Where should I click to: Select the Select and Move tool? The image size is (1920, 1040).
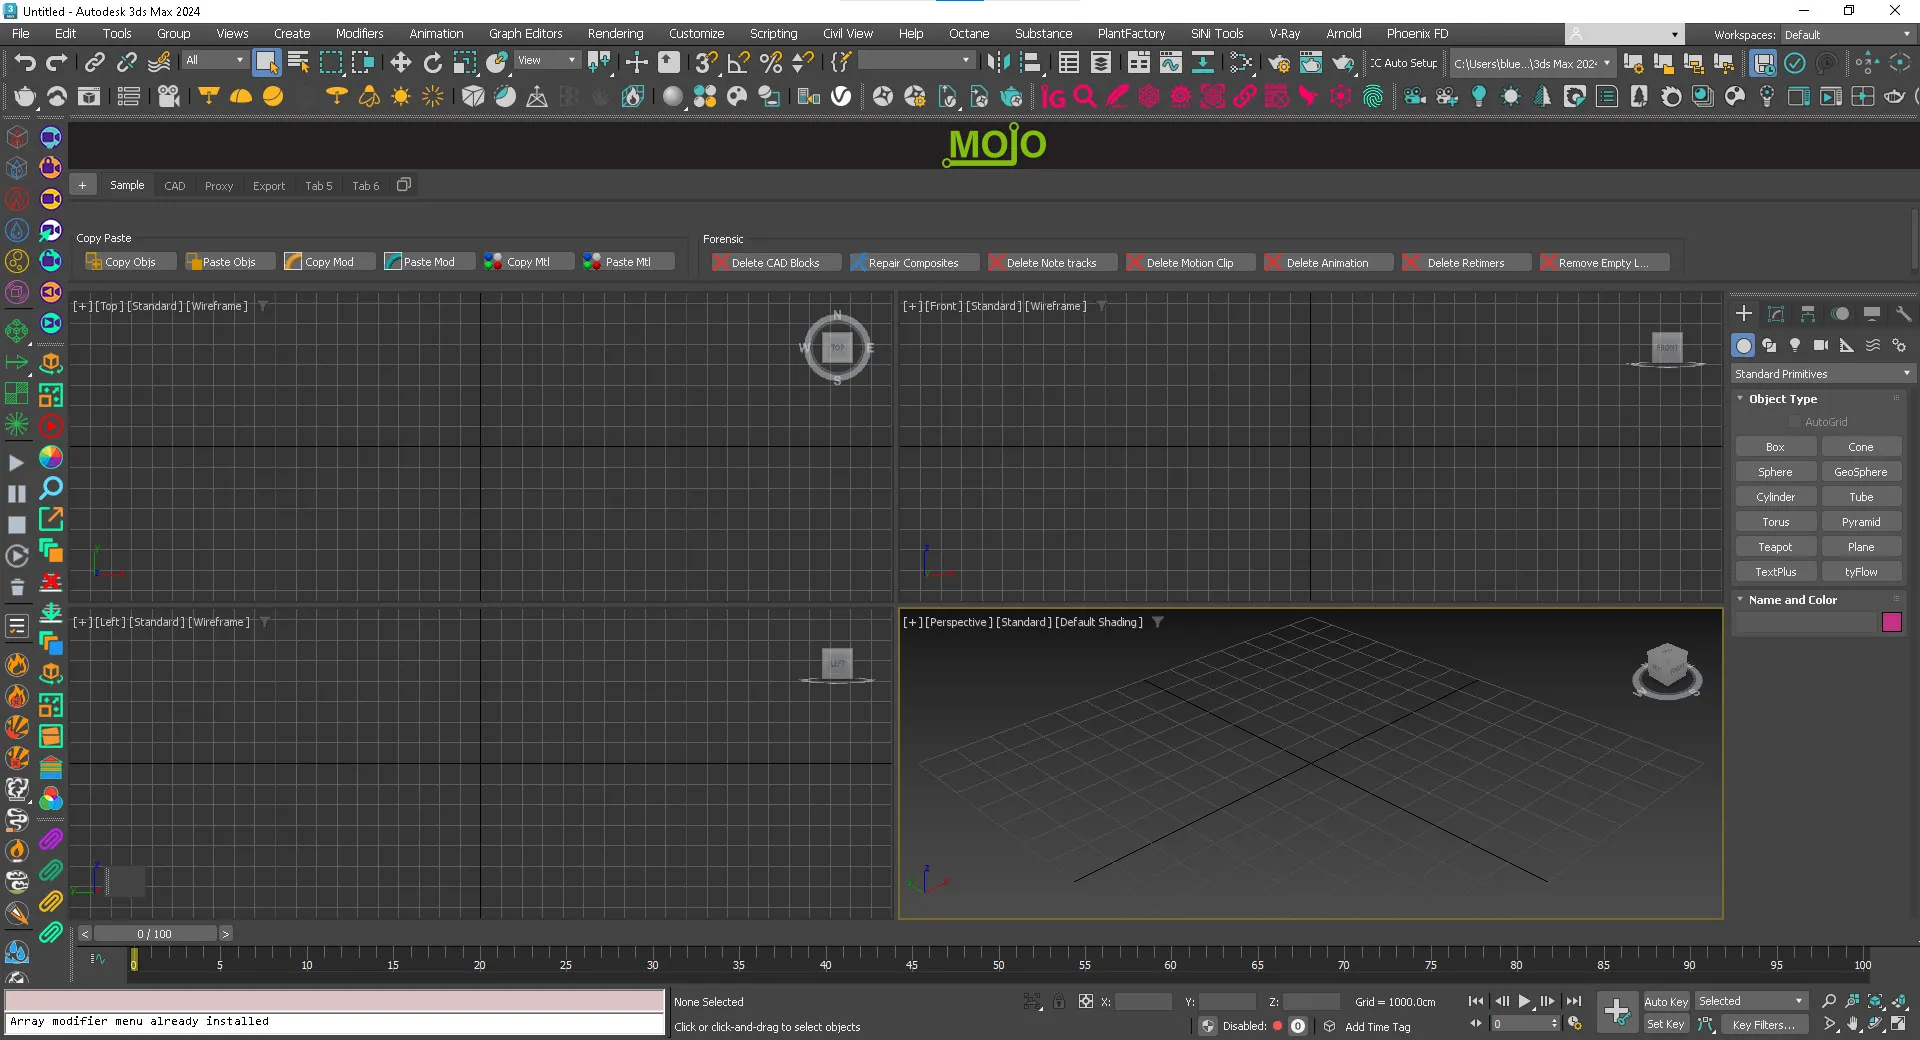401,63
